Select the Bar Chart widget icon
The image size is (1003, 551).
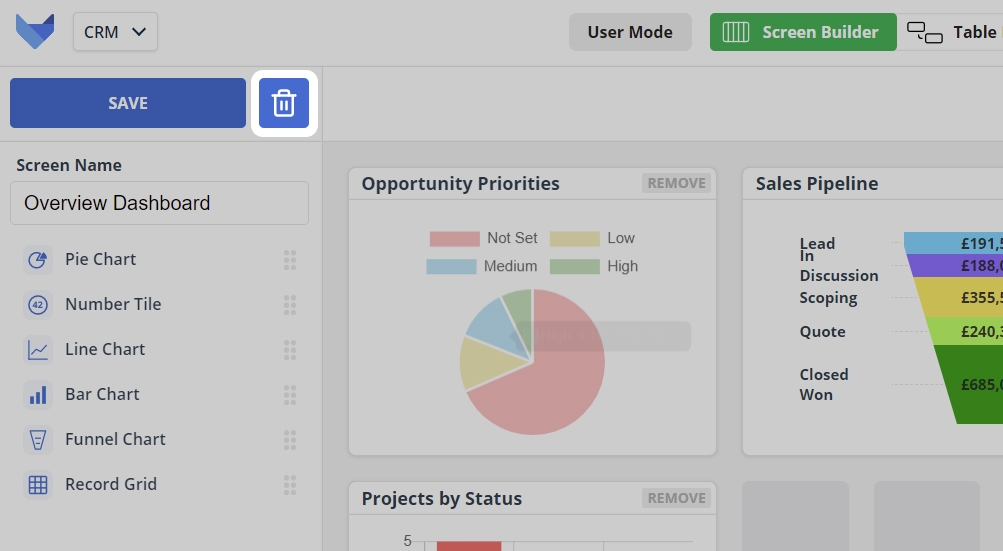(x=38, y=395)
